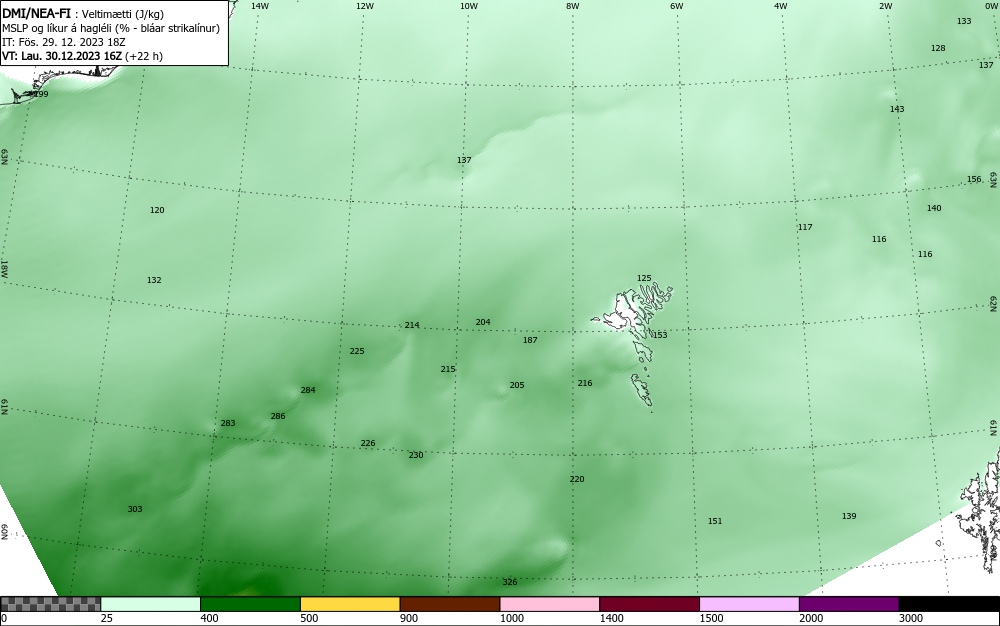Click the value '133' on the map
The height and width of the screenshot is (626, 1000).
point(964,21)
